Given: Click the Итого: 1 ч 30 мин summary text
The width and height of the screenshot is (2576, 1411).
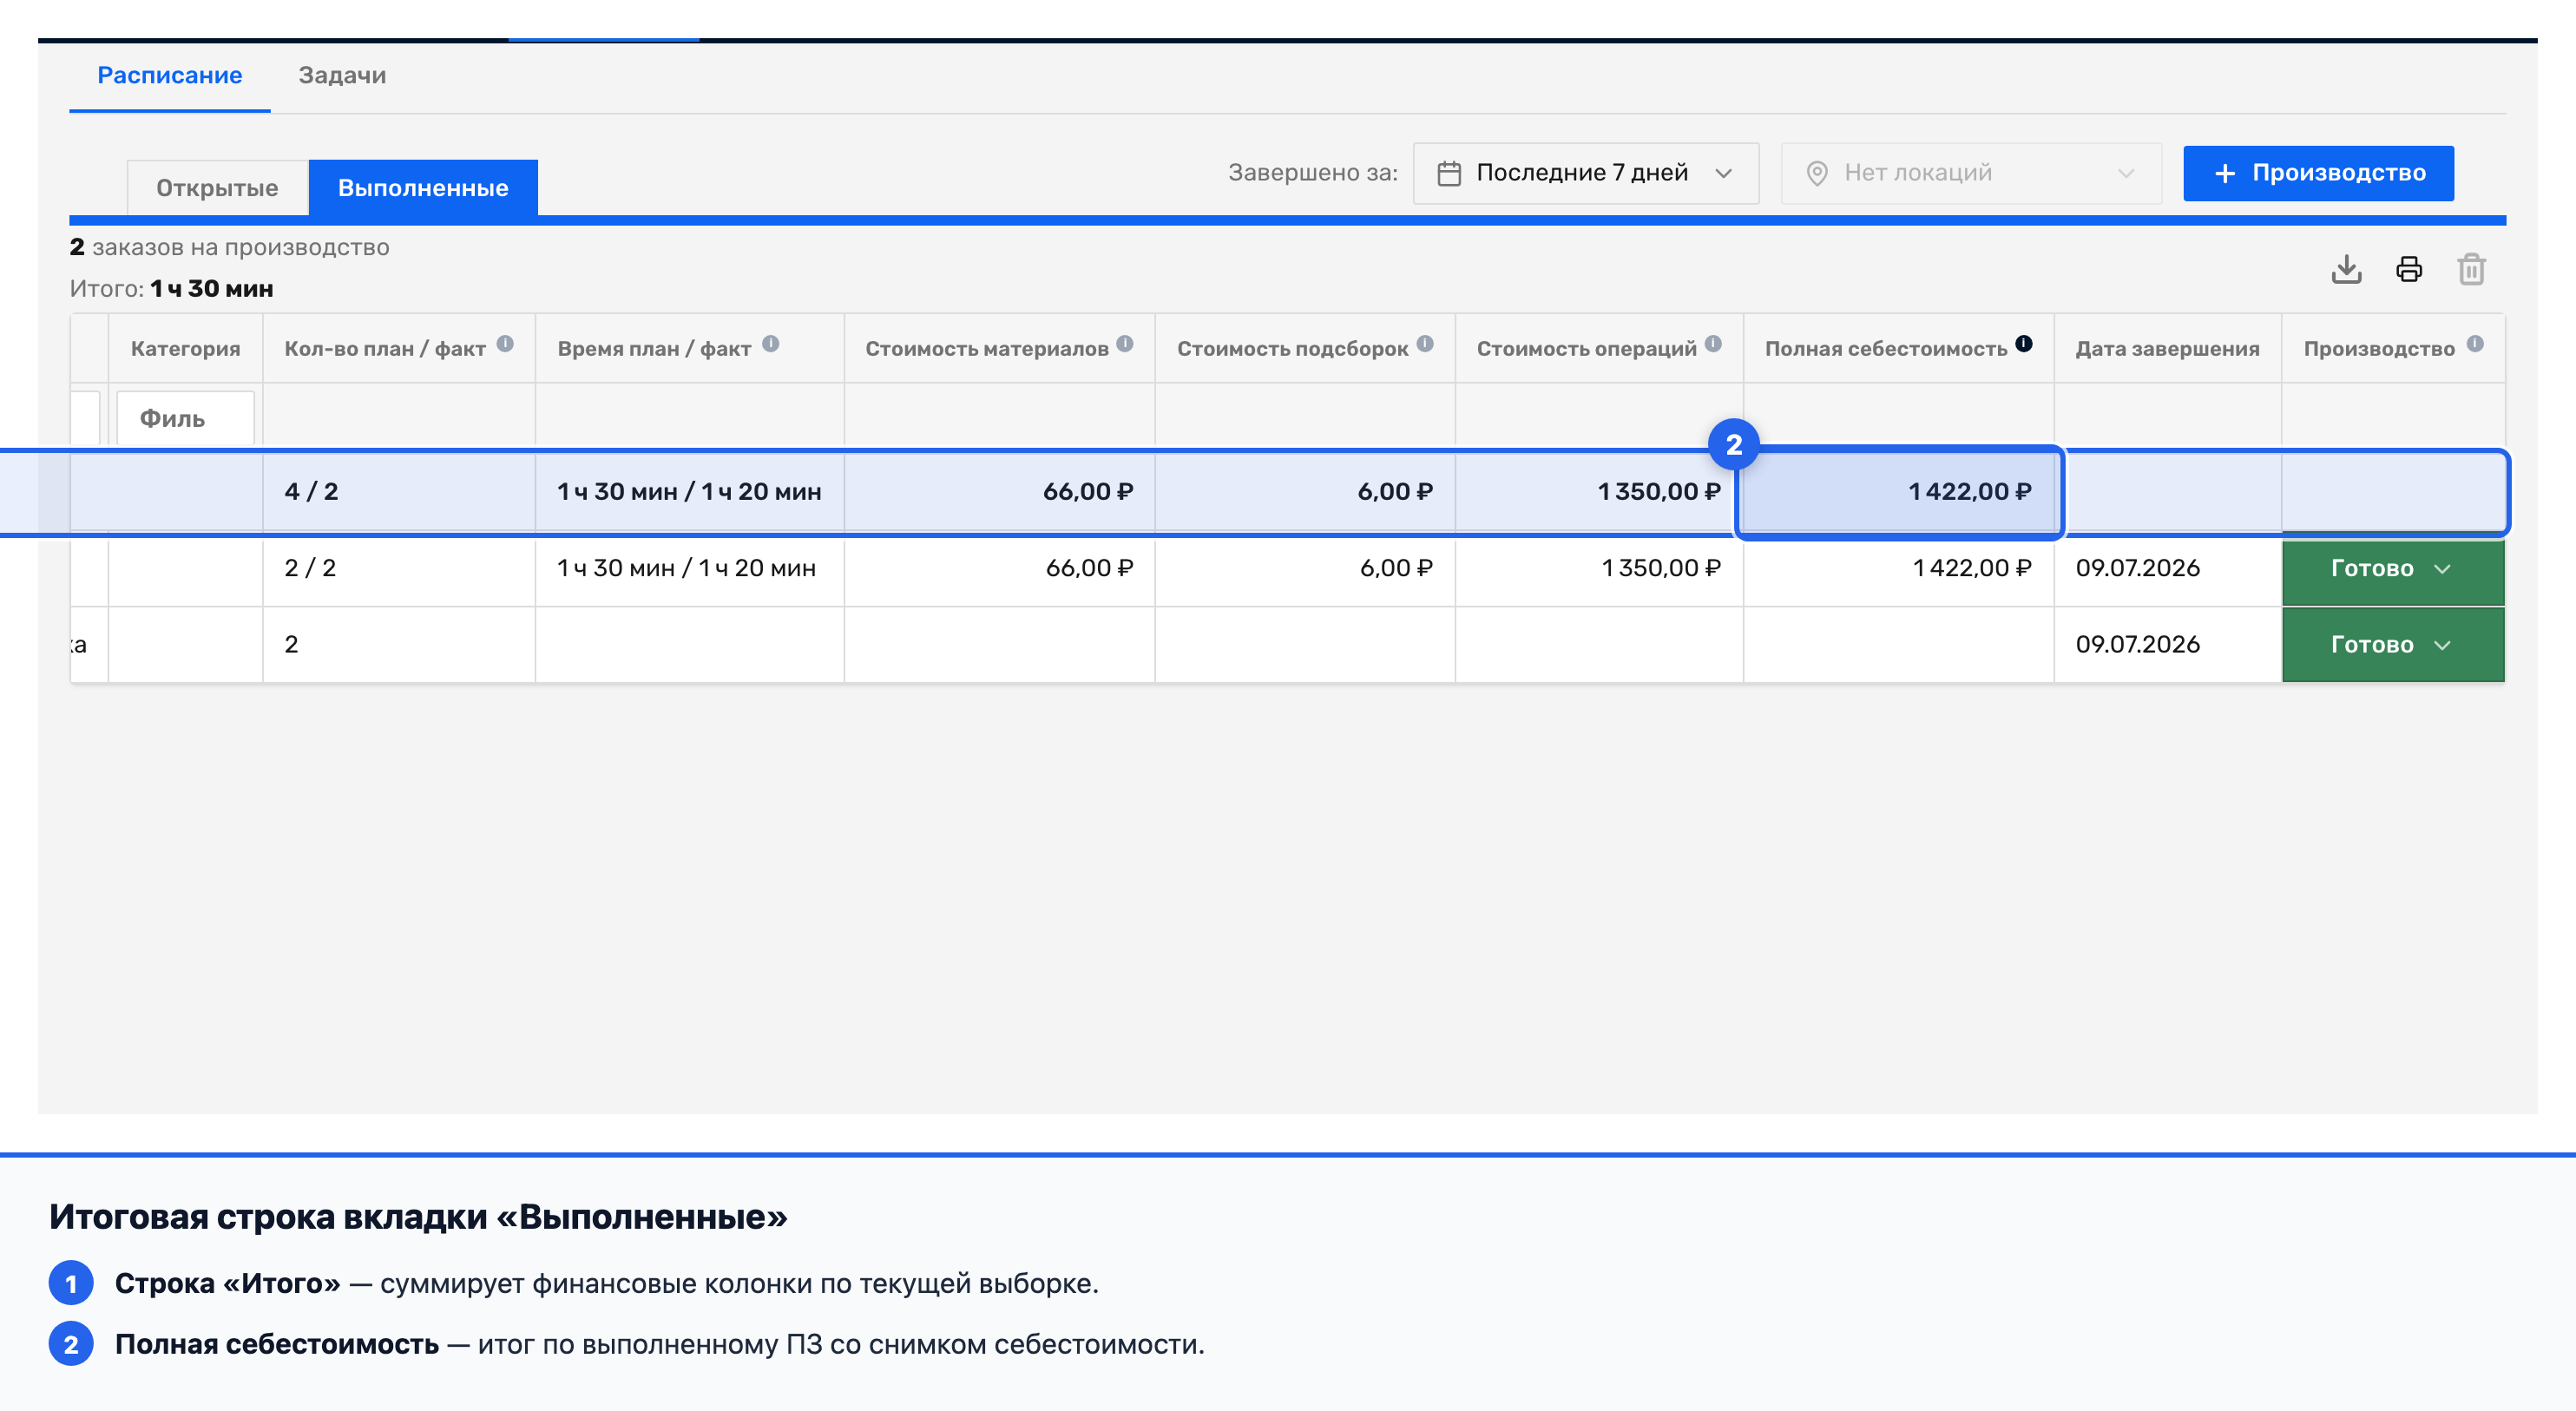Looking at the screenshot, I should pos(171,289).
